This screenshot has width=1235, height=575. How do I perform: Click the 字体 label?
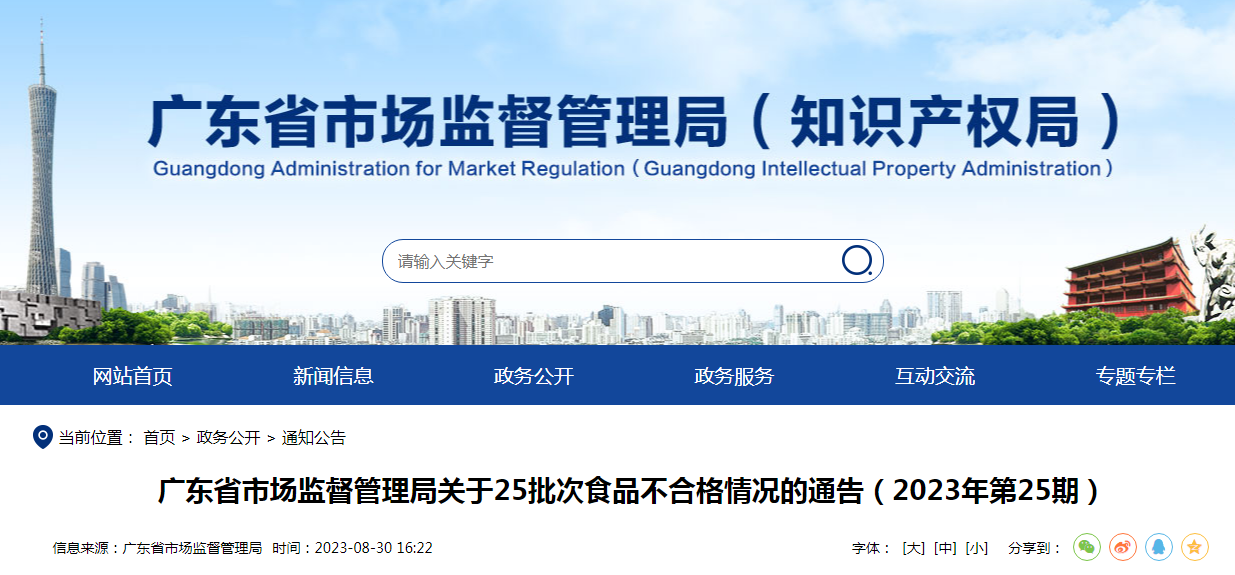(871, 548)
